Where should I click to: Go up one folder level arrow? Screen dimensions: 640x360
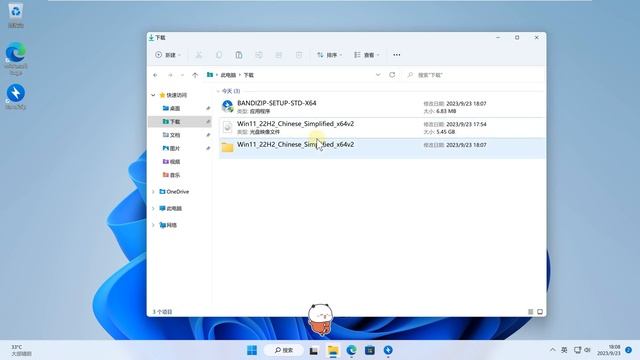pyautogui.click(x=195, y=75)
